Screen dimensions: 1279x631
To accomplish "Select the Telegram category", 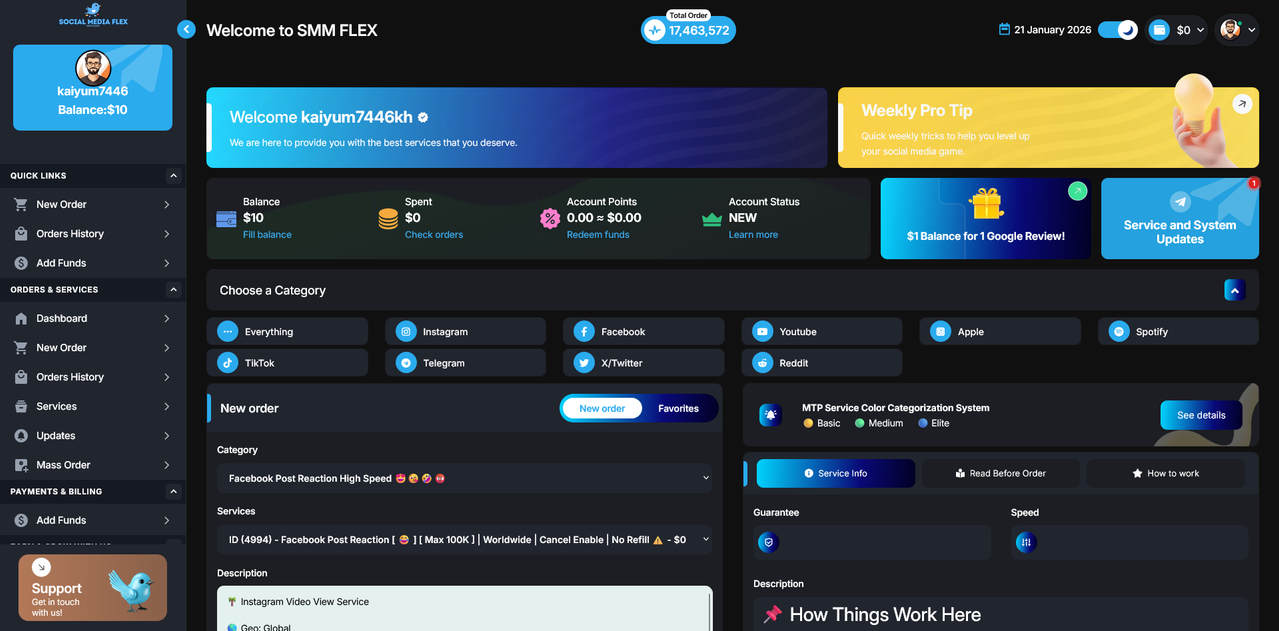I will point(466,363).
